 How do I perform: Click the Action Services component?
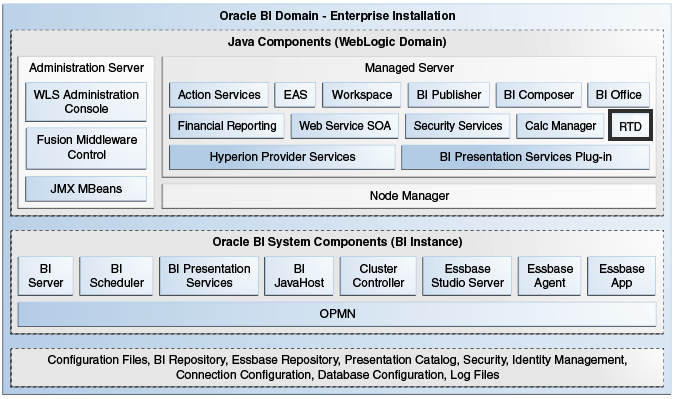(219, 95)
